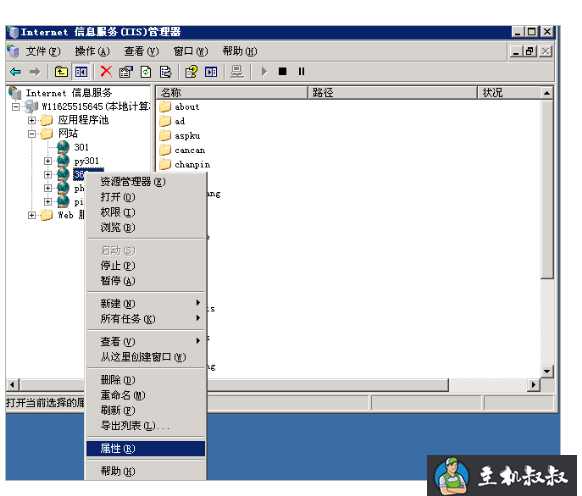Click the Forward arrow toolbar icon

35,71
